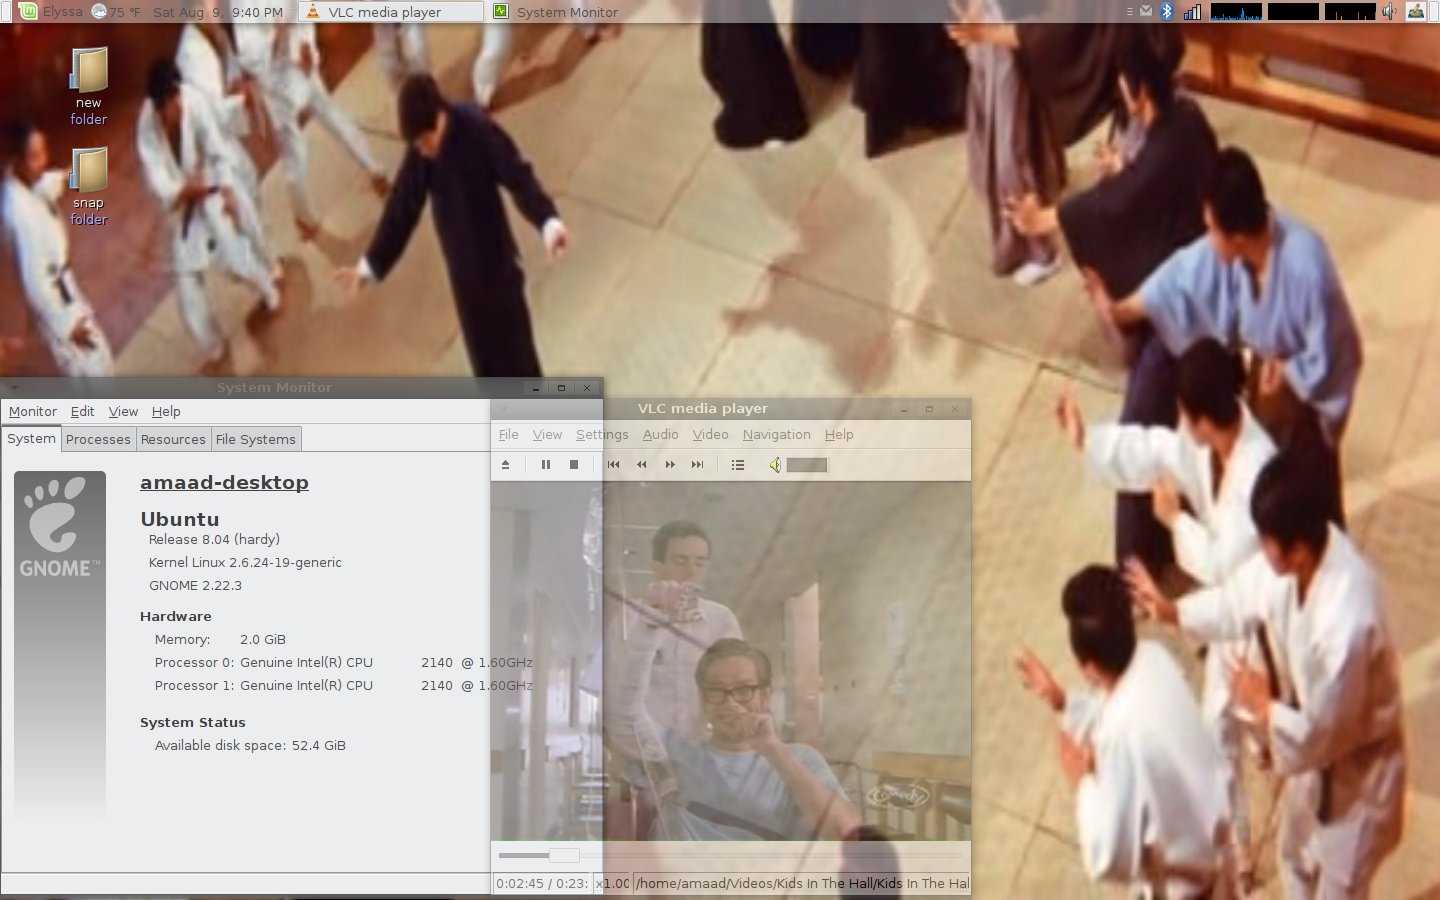Click the mail envelope tray icon
The height and width of the screenshot is (900, 1440).
click(x=1146, y=12)
